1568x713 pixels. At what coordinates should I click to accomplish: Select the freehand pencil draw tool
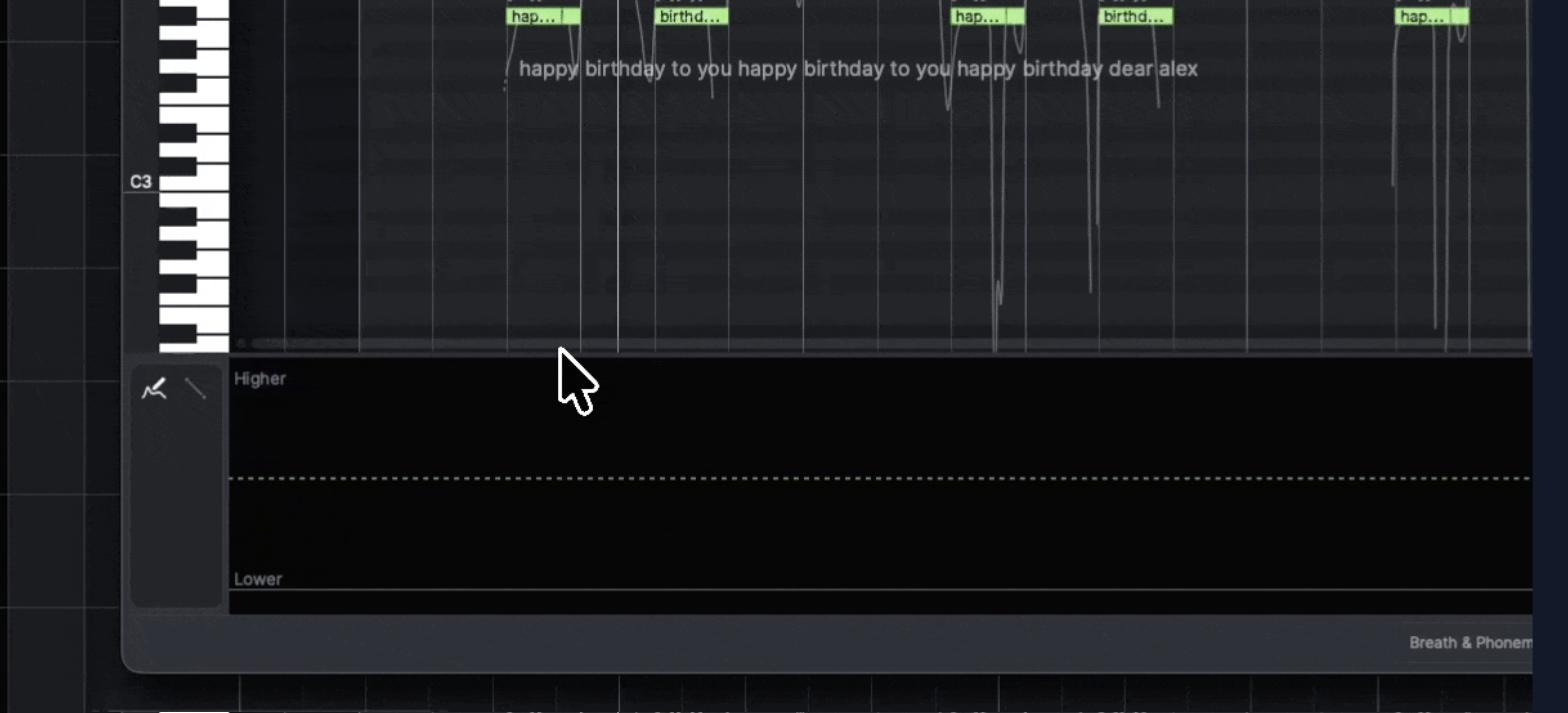point(154,389)
